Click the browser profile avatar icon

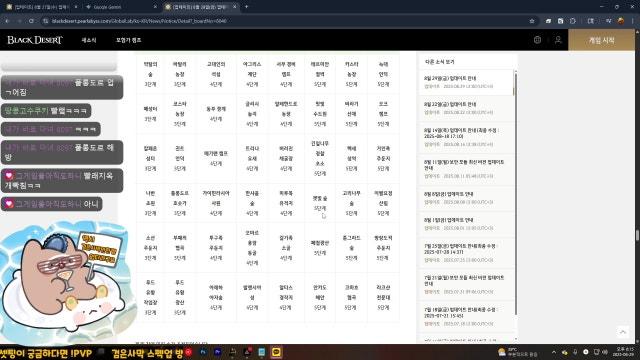coord(621,21)
